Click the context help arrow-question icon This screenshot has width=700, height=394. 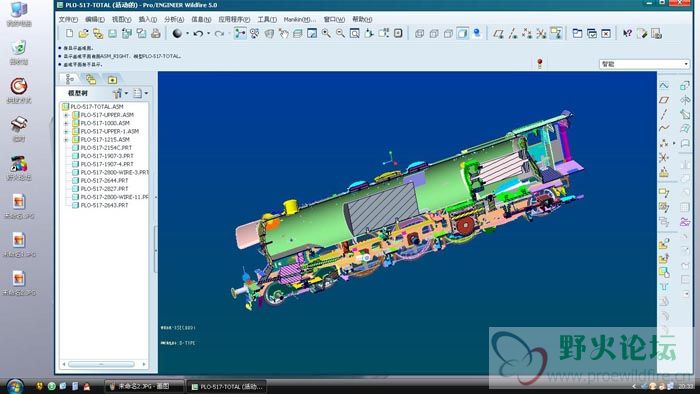[628, 33]
